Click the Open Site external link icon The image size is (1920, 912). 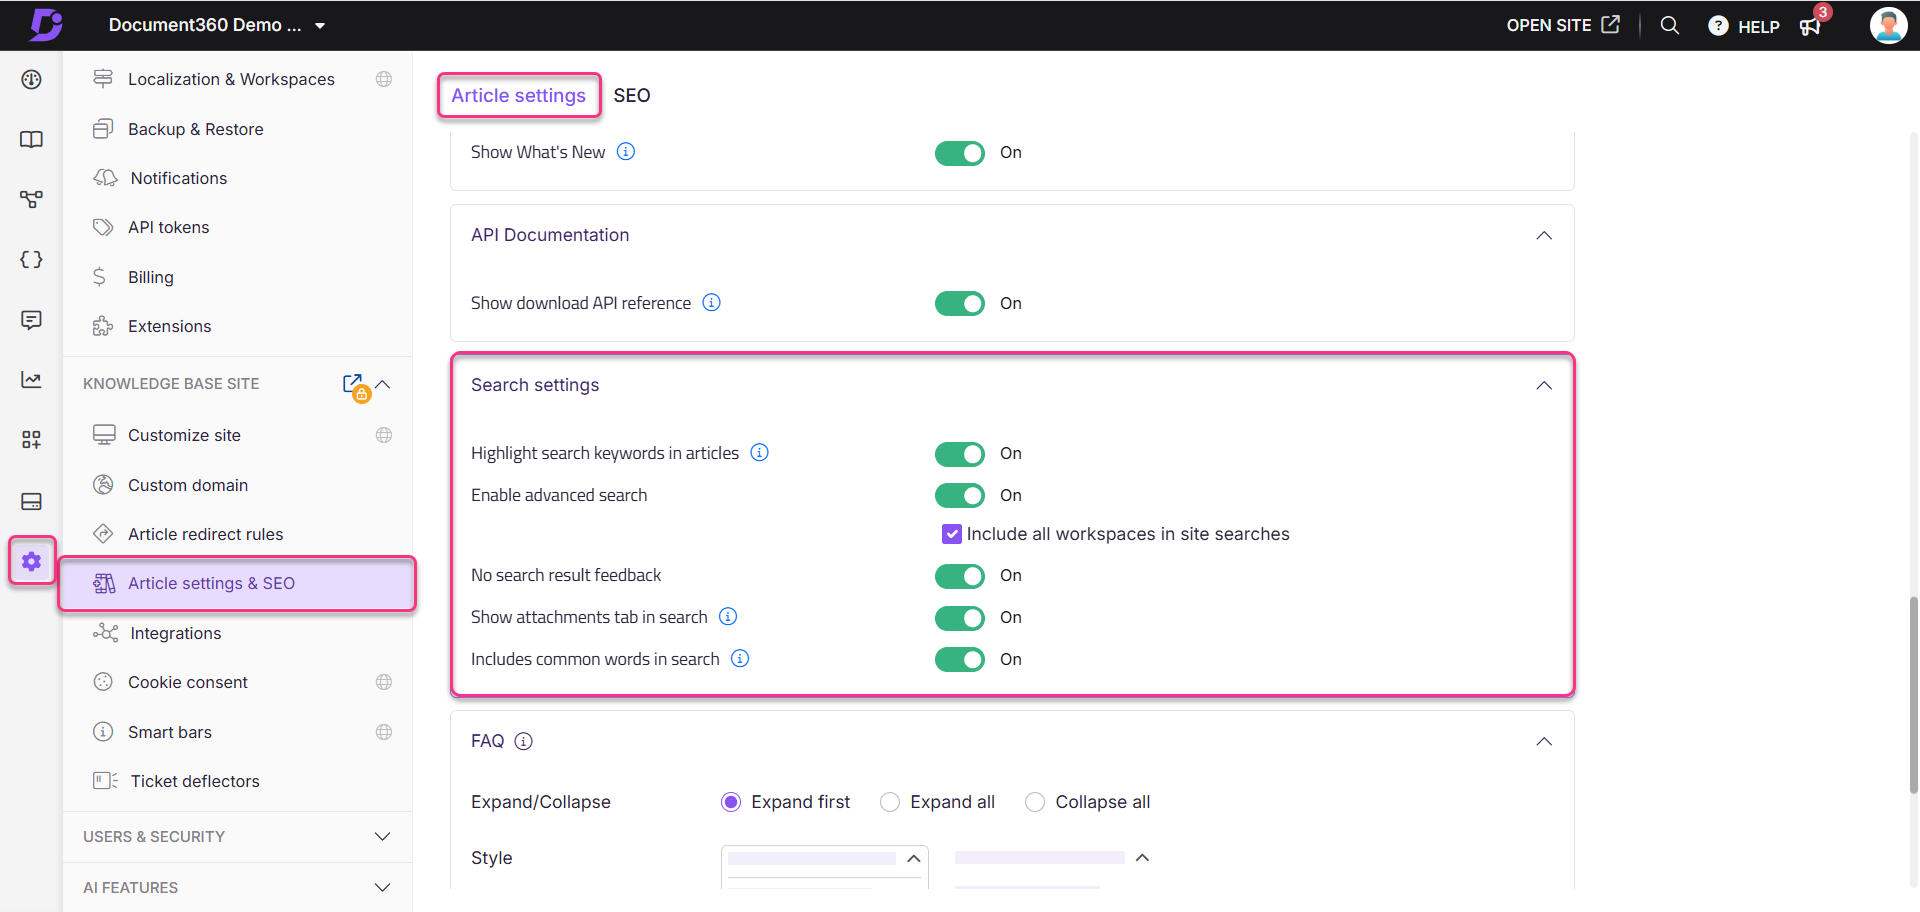[1610, 24]
